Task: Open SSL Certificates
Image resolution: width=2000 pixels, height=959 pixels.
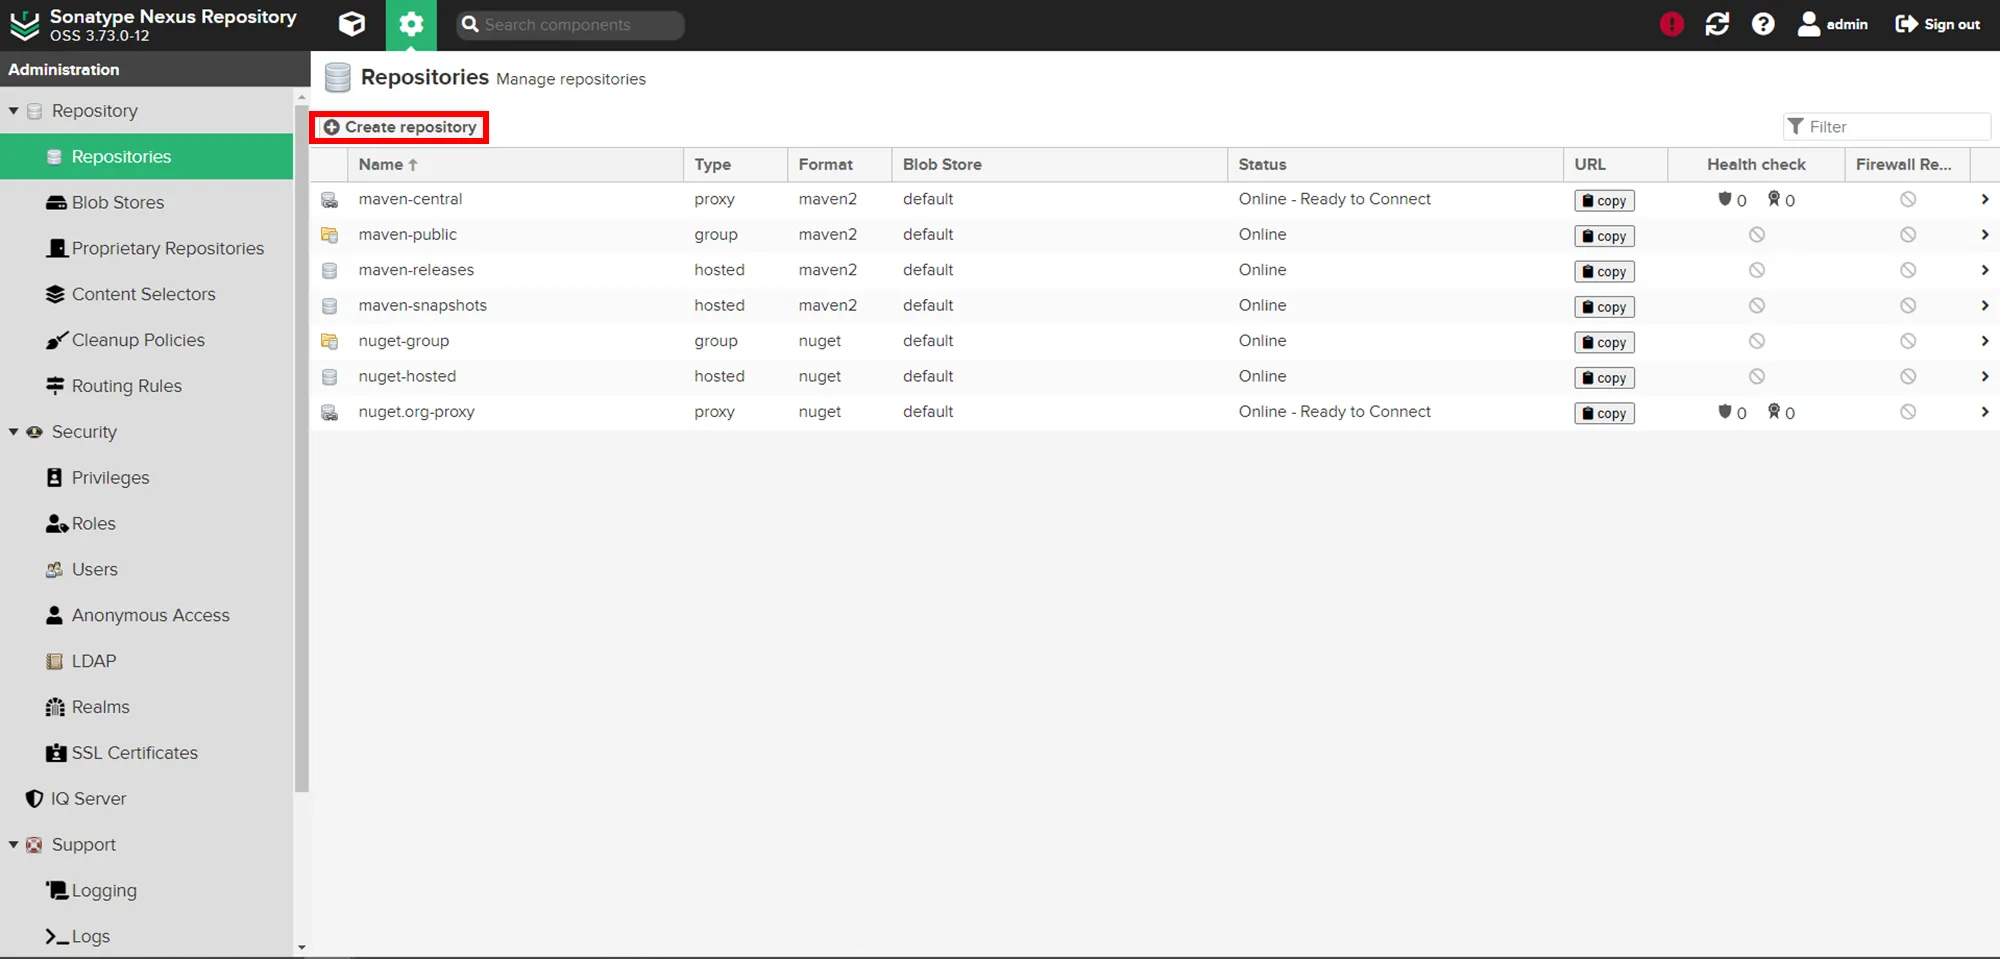Action: tap(122, 753)
